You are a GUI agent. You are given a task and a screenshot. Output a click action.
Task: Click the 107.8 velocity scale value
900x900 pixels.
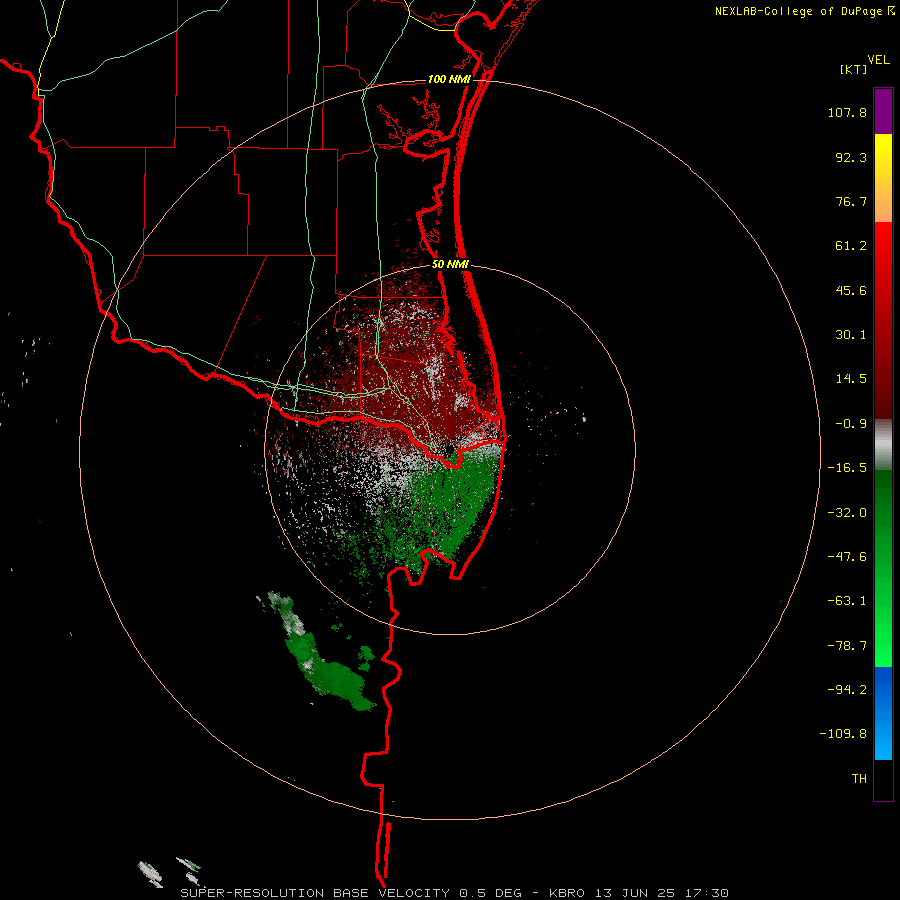[x=847, y=112]
